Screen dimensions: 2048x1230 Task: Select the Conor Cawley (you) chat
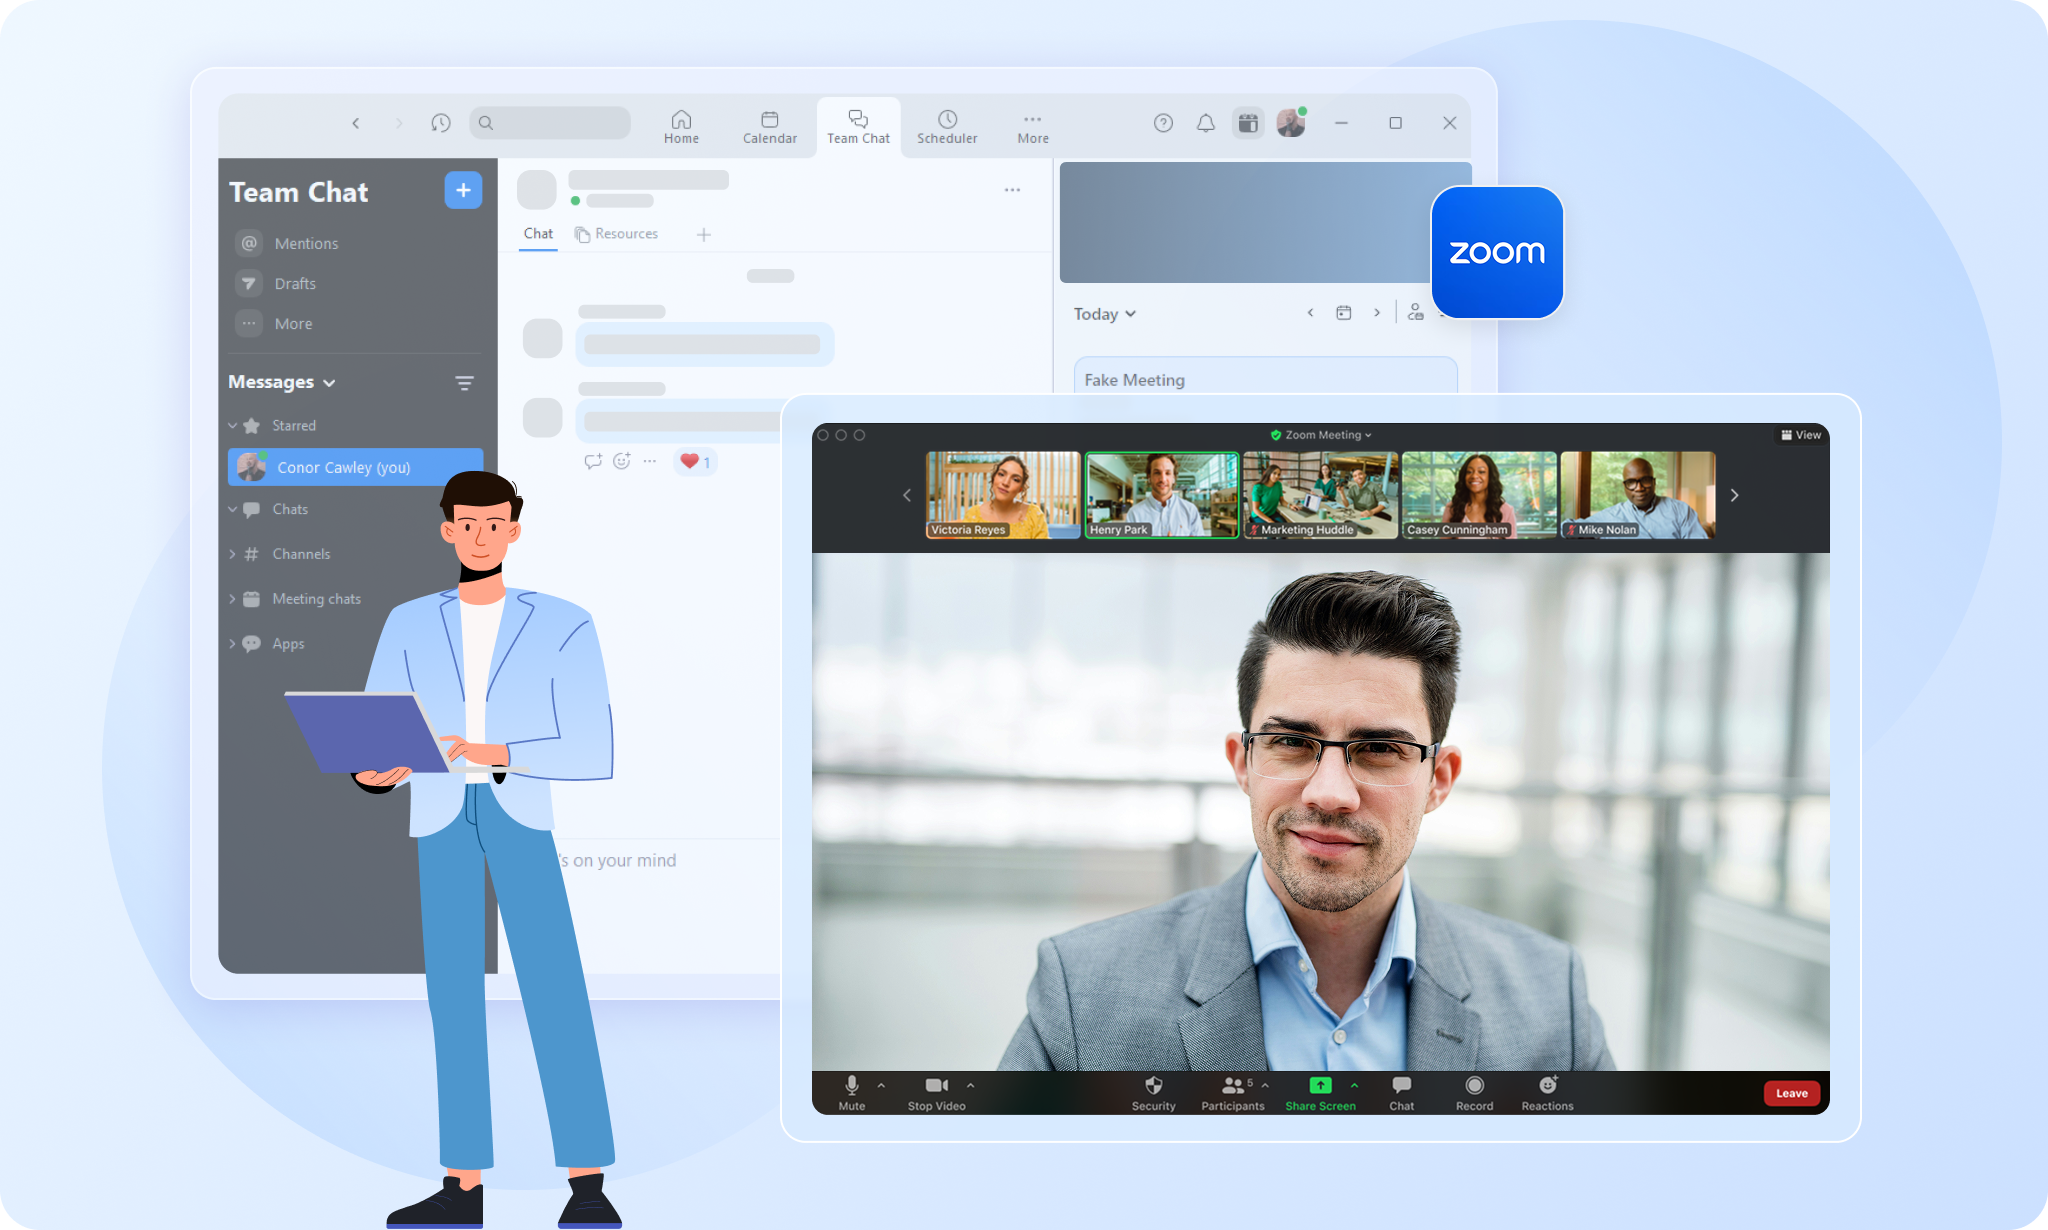[x=355, y=467]
